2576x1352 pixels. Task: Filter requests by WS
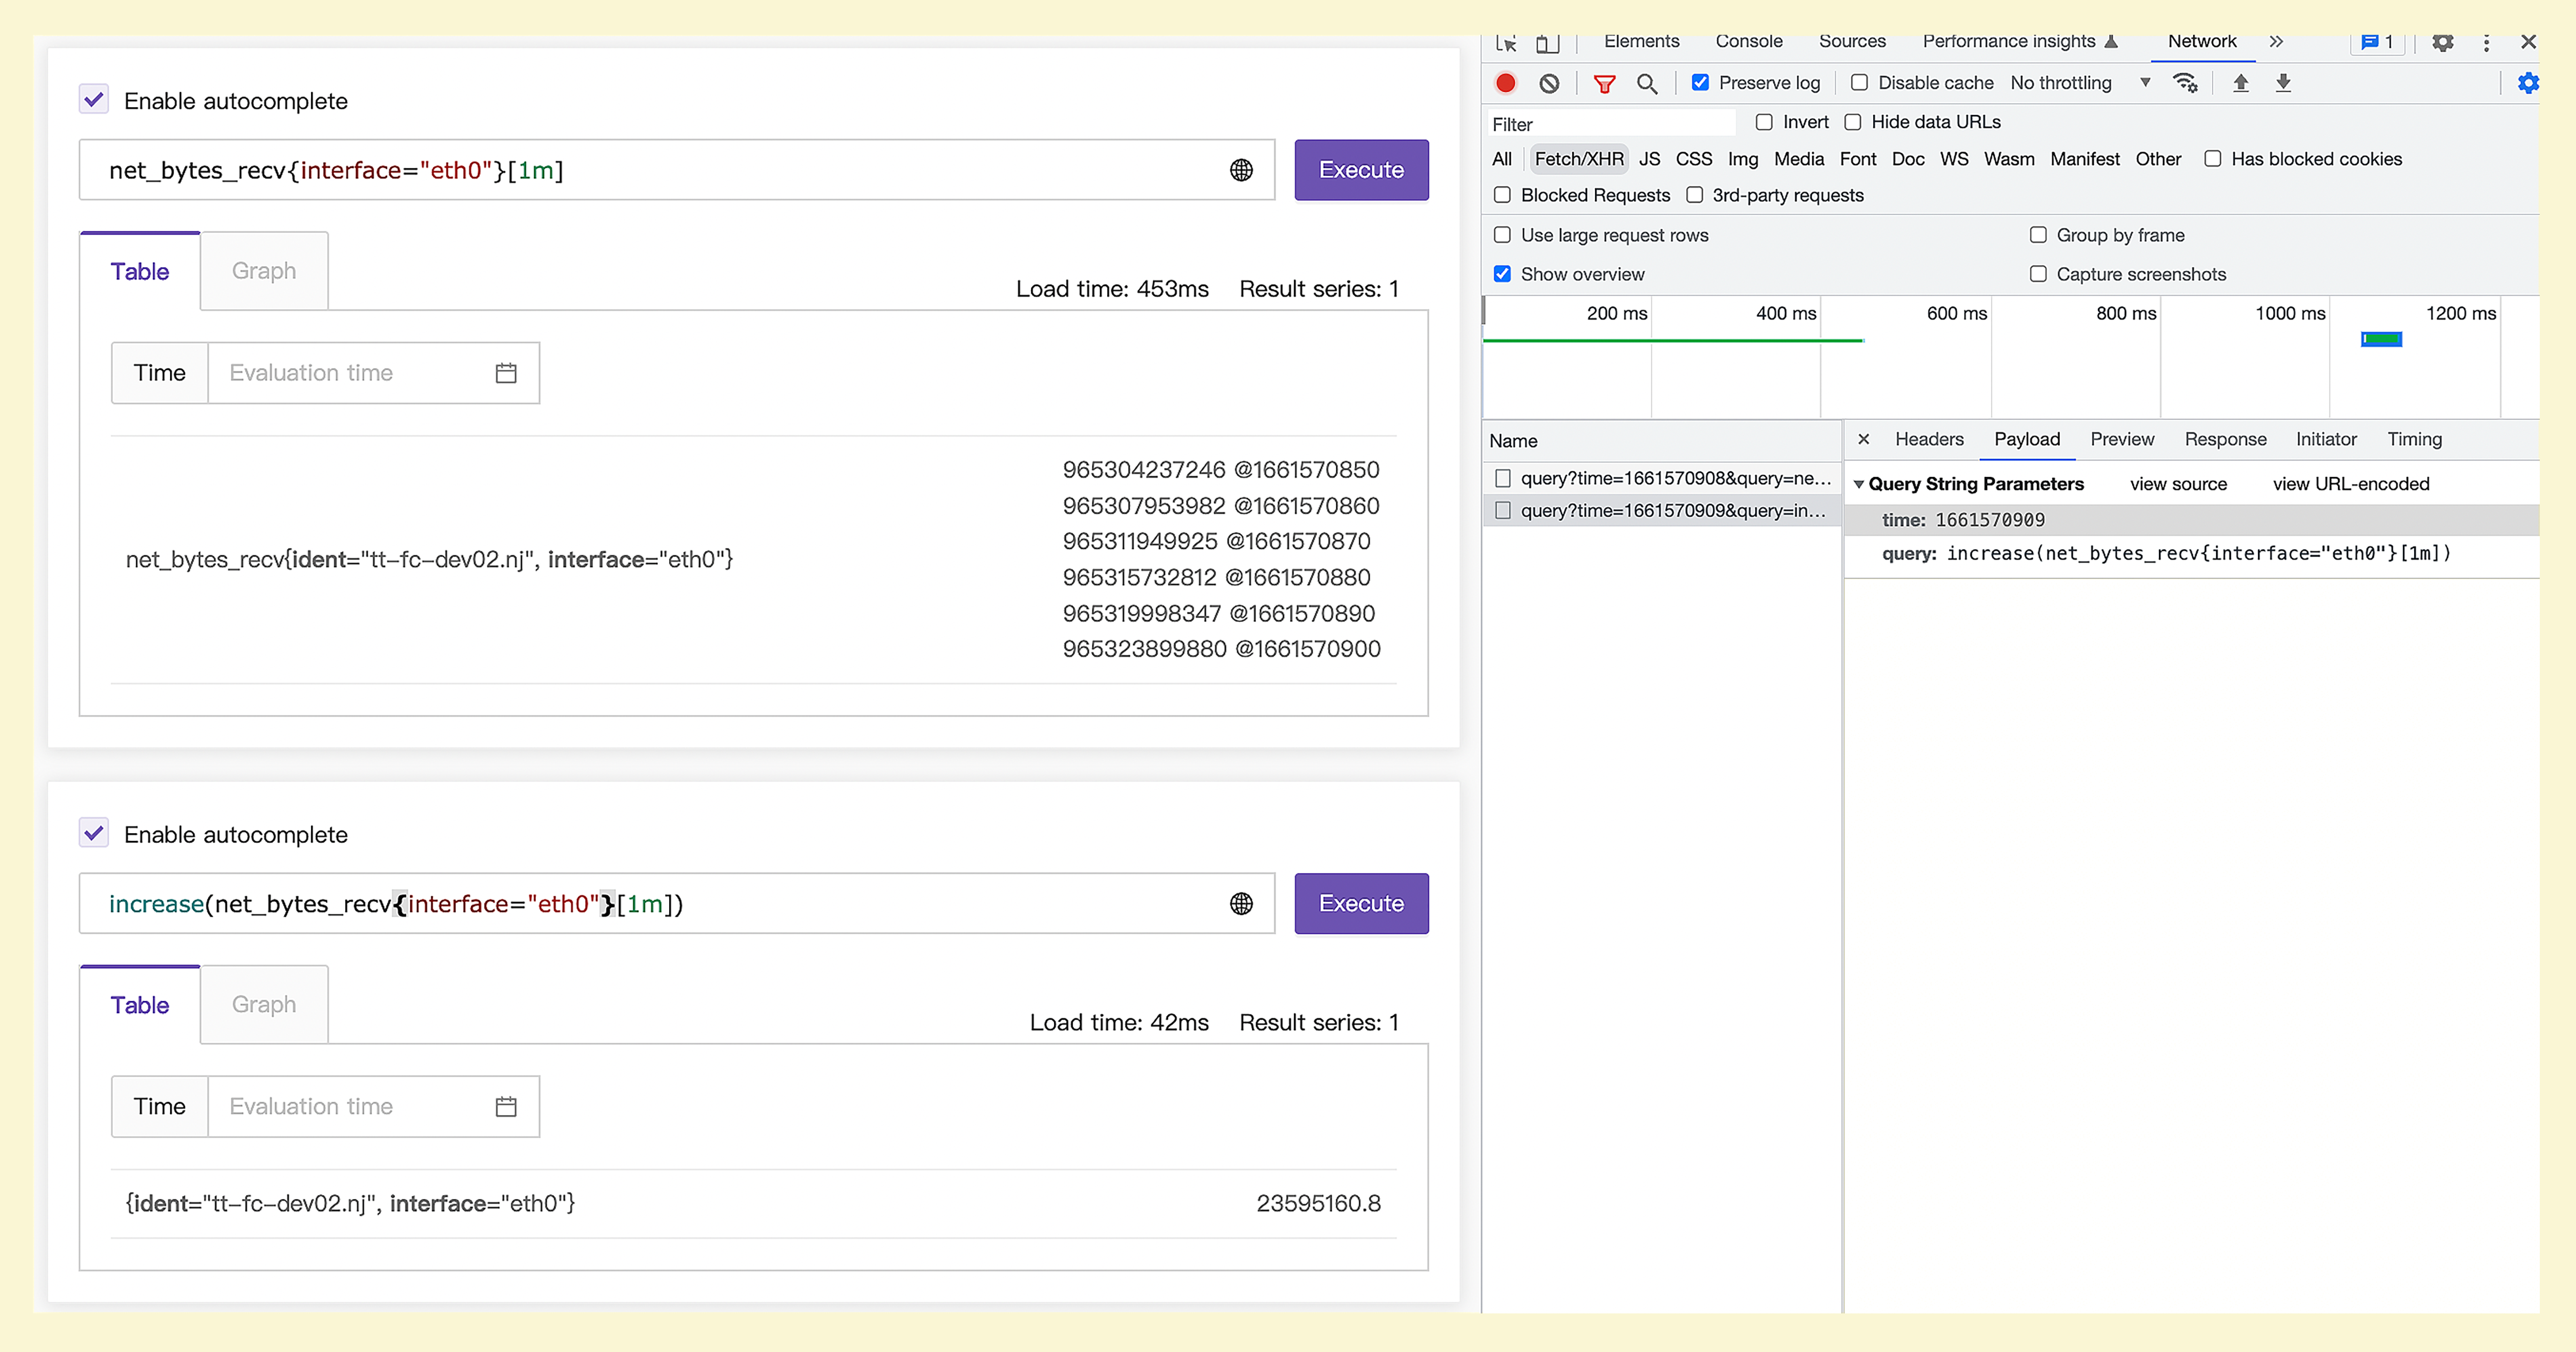pos(1954,159)
